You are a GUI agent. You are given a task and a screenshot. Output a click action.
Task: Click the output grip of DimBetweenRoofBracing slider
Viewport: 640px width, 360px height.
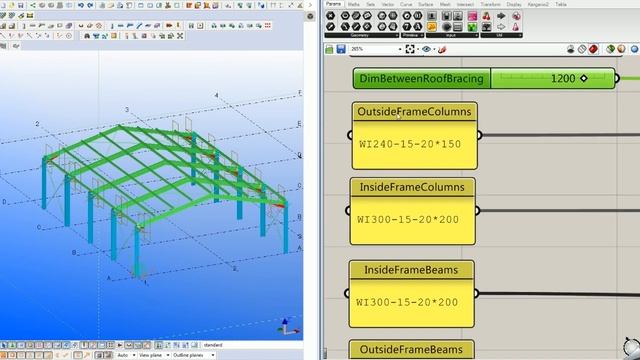click(617, 78)
